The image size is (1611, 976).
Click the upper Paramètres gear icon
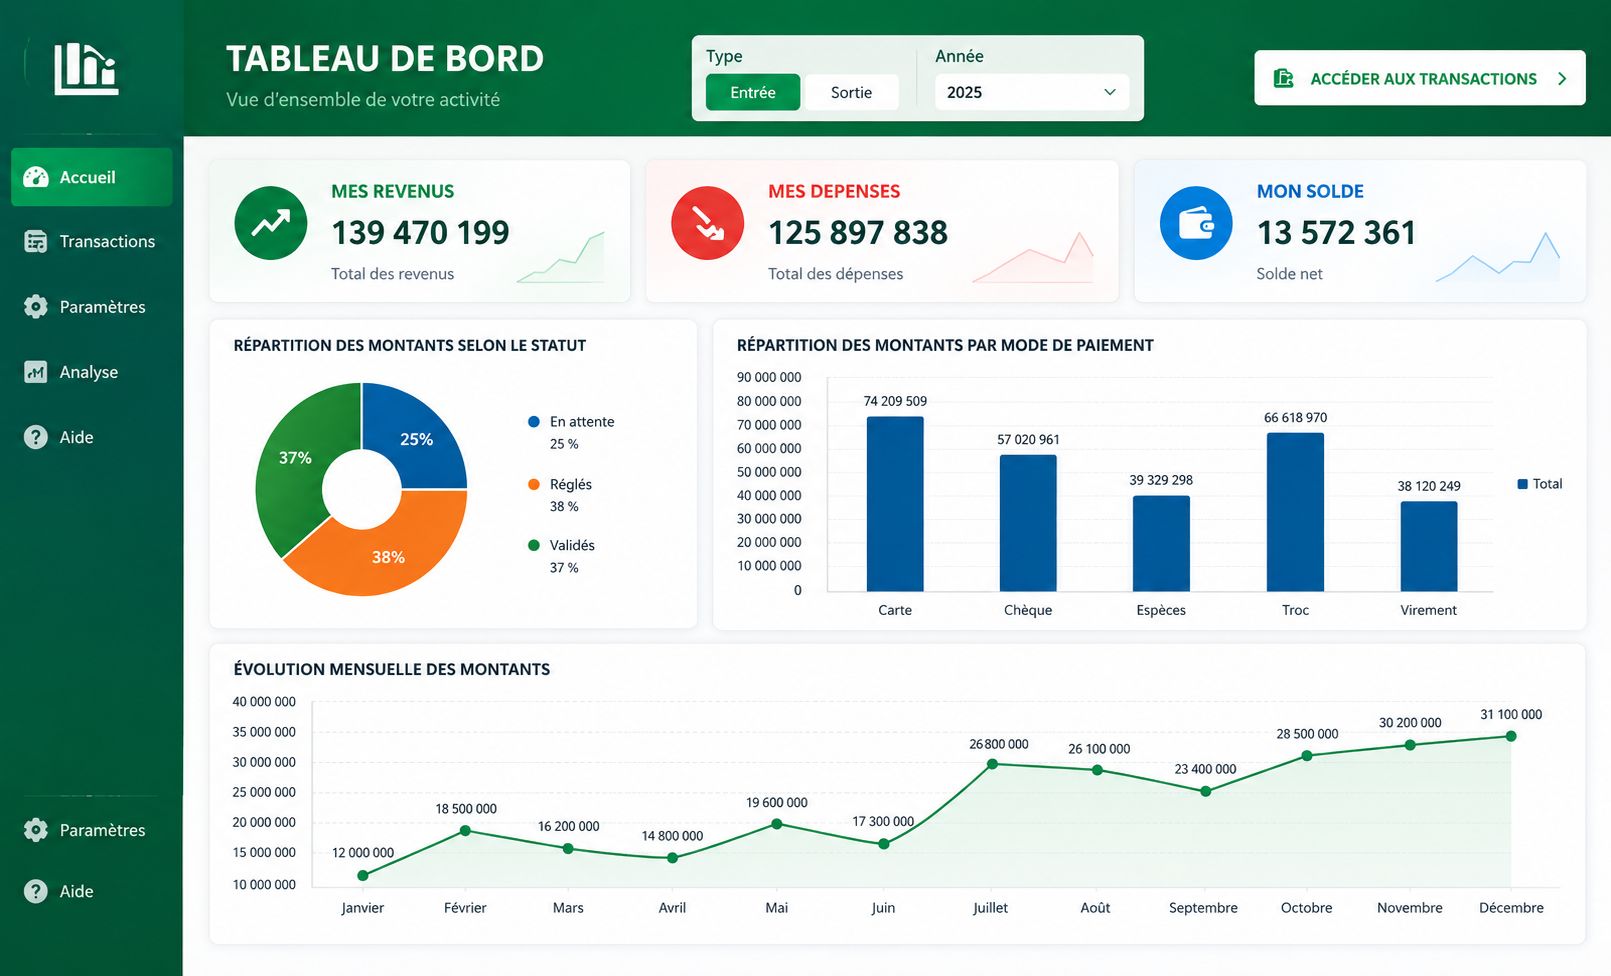36,306
